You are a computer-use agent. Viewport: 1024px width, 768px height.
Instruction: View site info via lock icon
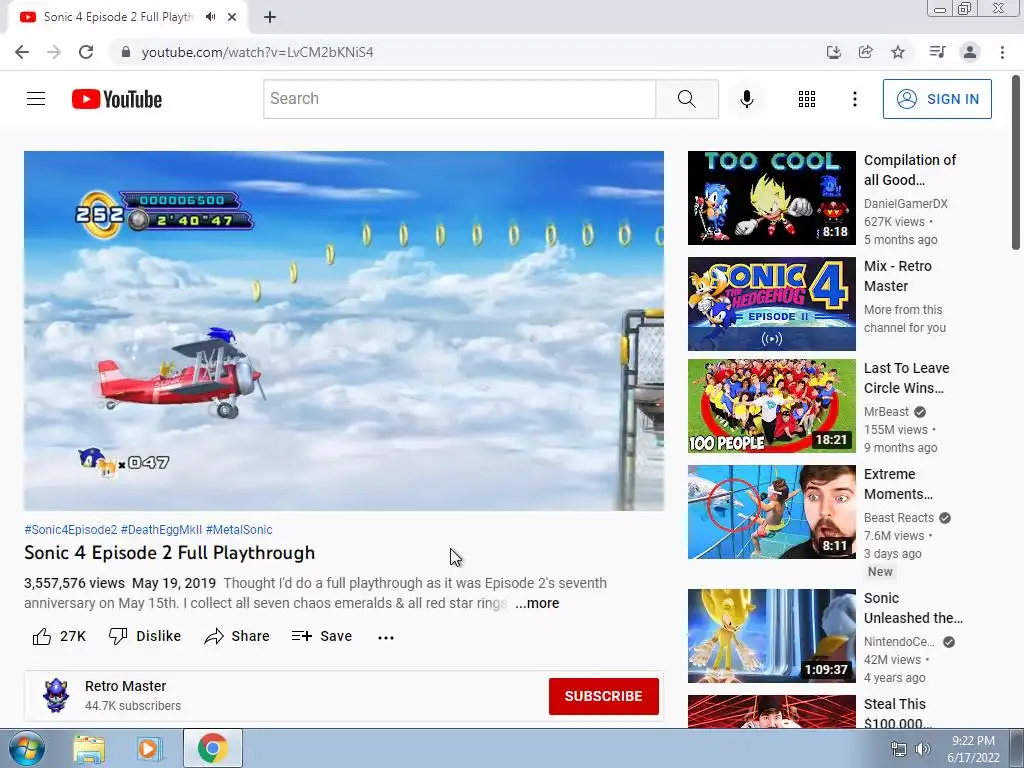(x=126, y=52)
